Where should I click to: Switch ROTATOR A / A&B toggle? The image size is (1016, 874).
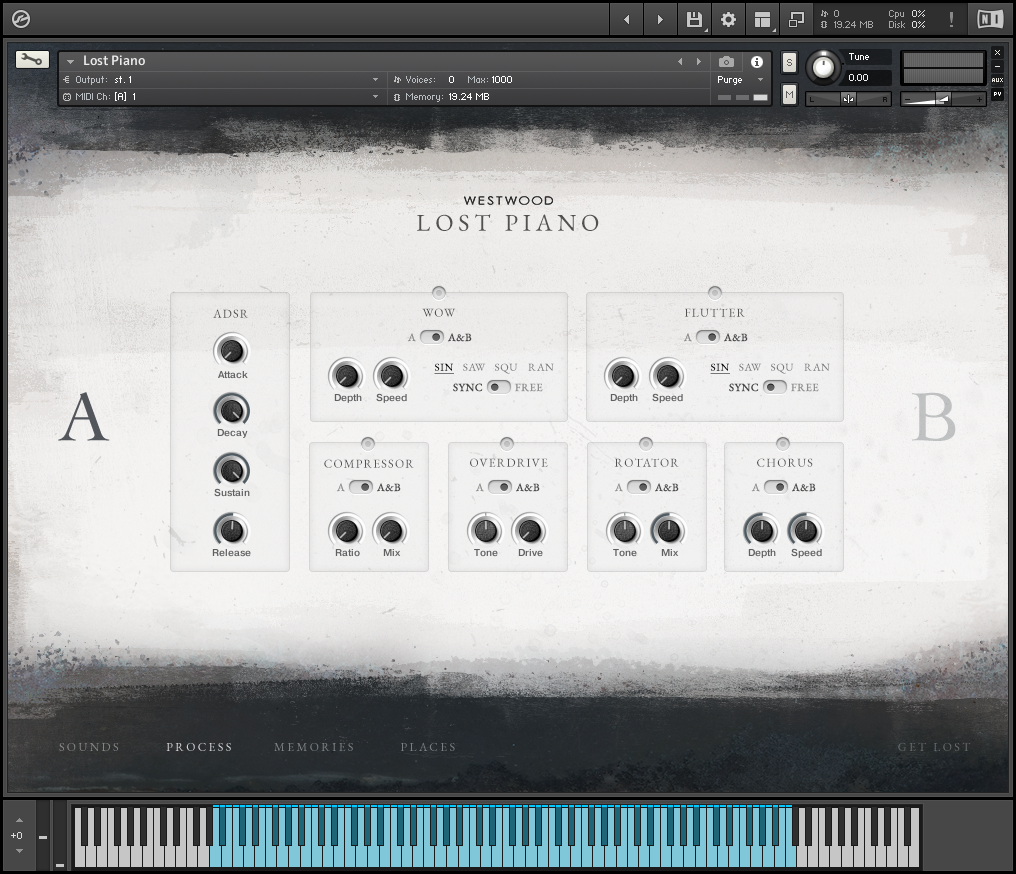point(638,487)
